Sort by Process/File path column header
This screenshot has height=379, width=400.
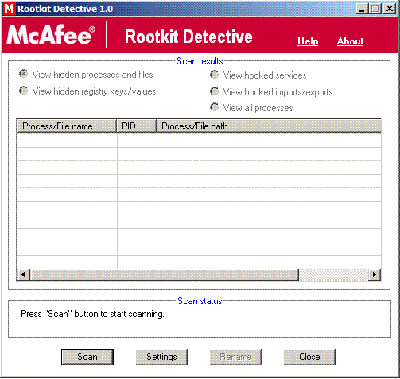click(x=269, y=126)
